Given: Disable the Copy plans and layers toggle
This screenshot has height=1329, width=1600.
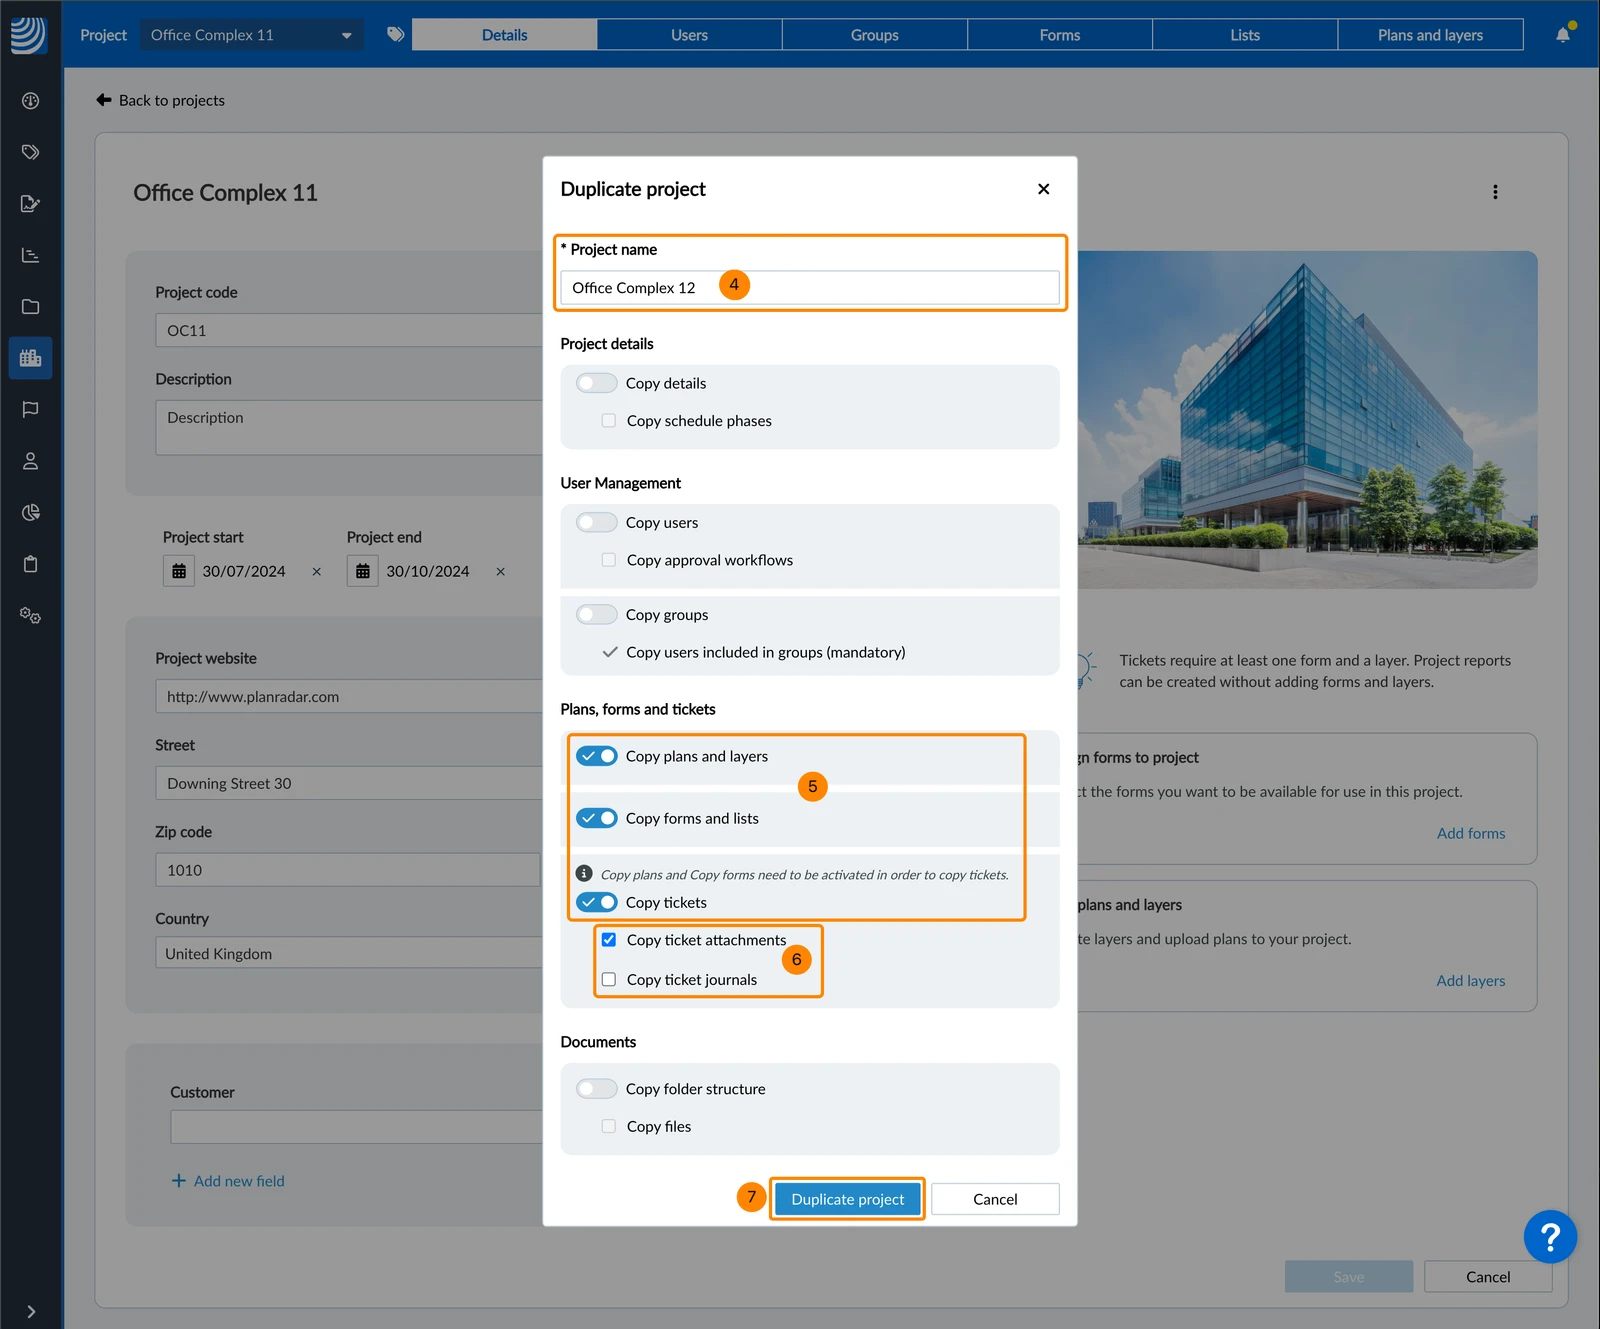Looking at the screenshot, I should click(x=596, y=756).
